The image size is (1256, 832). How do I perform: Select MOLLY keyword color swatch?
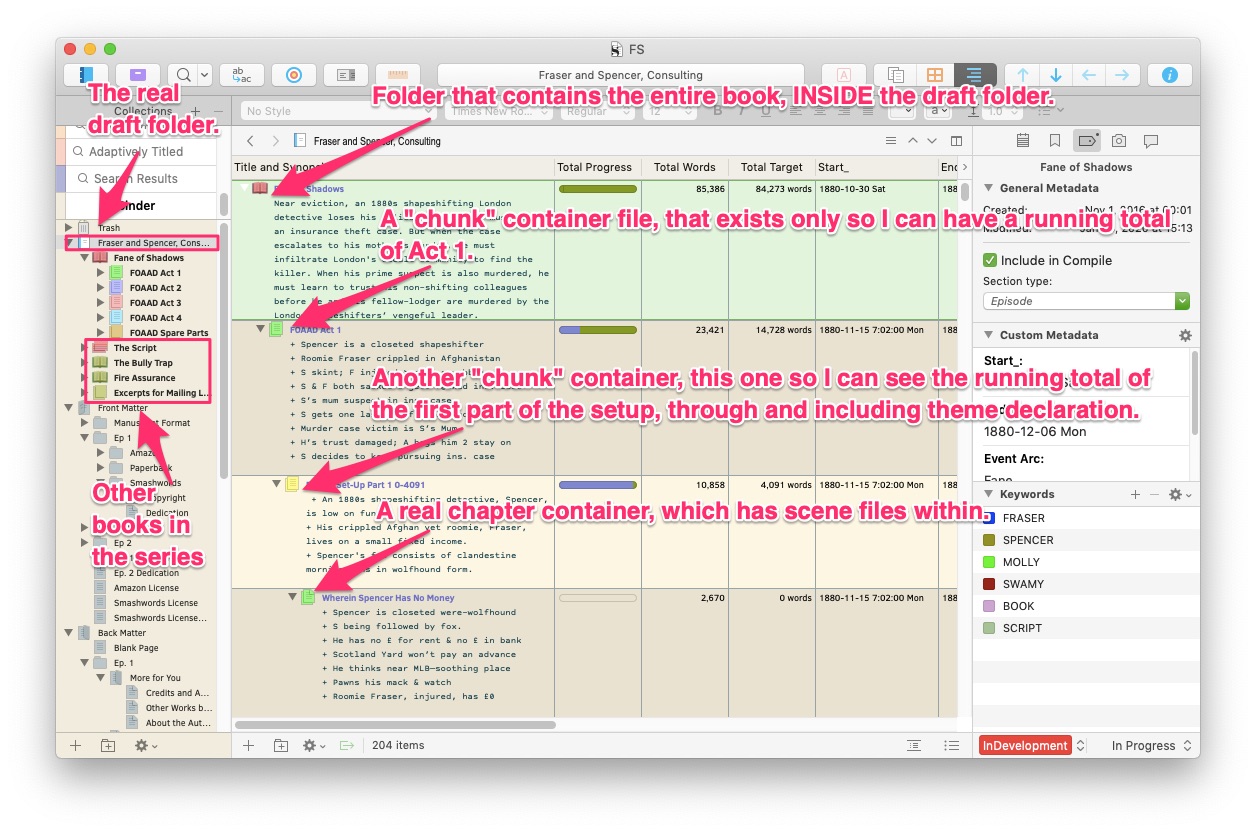(990, 562)
